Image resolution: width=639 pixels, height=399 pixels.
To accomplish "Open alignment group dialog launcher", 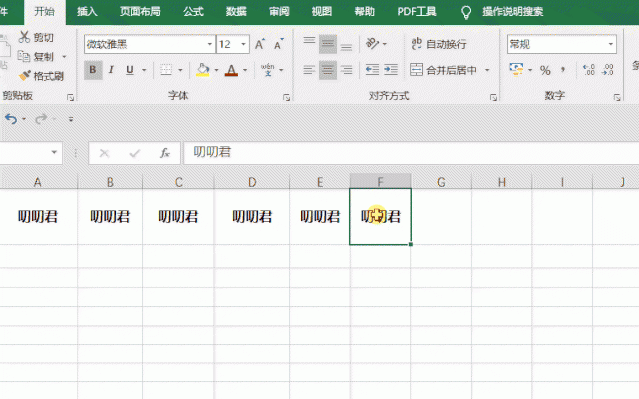I will coord(493,97).
